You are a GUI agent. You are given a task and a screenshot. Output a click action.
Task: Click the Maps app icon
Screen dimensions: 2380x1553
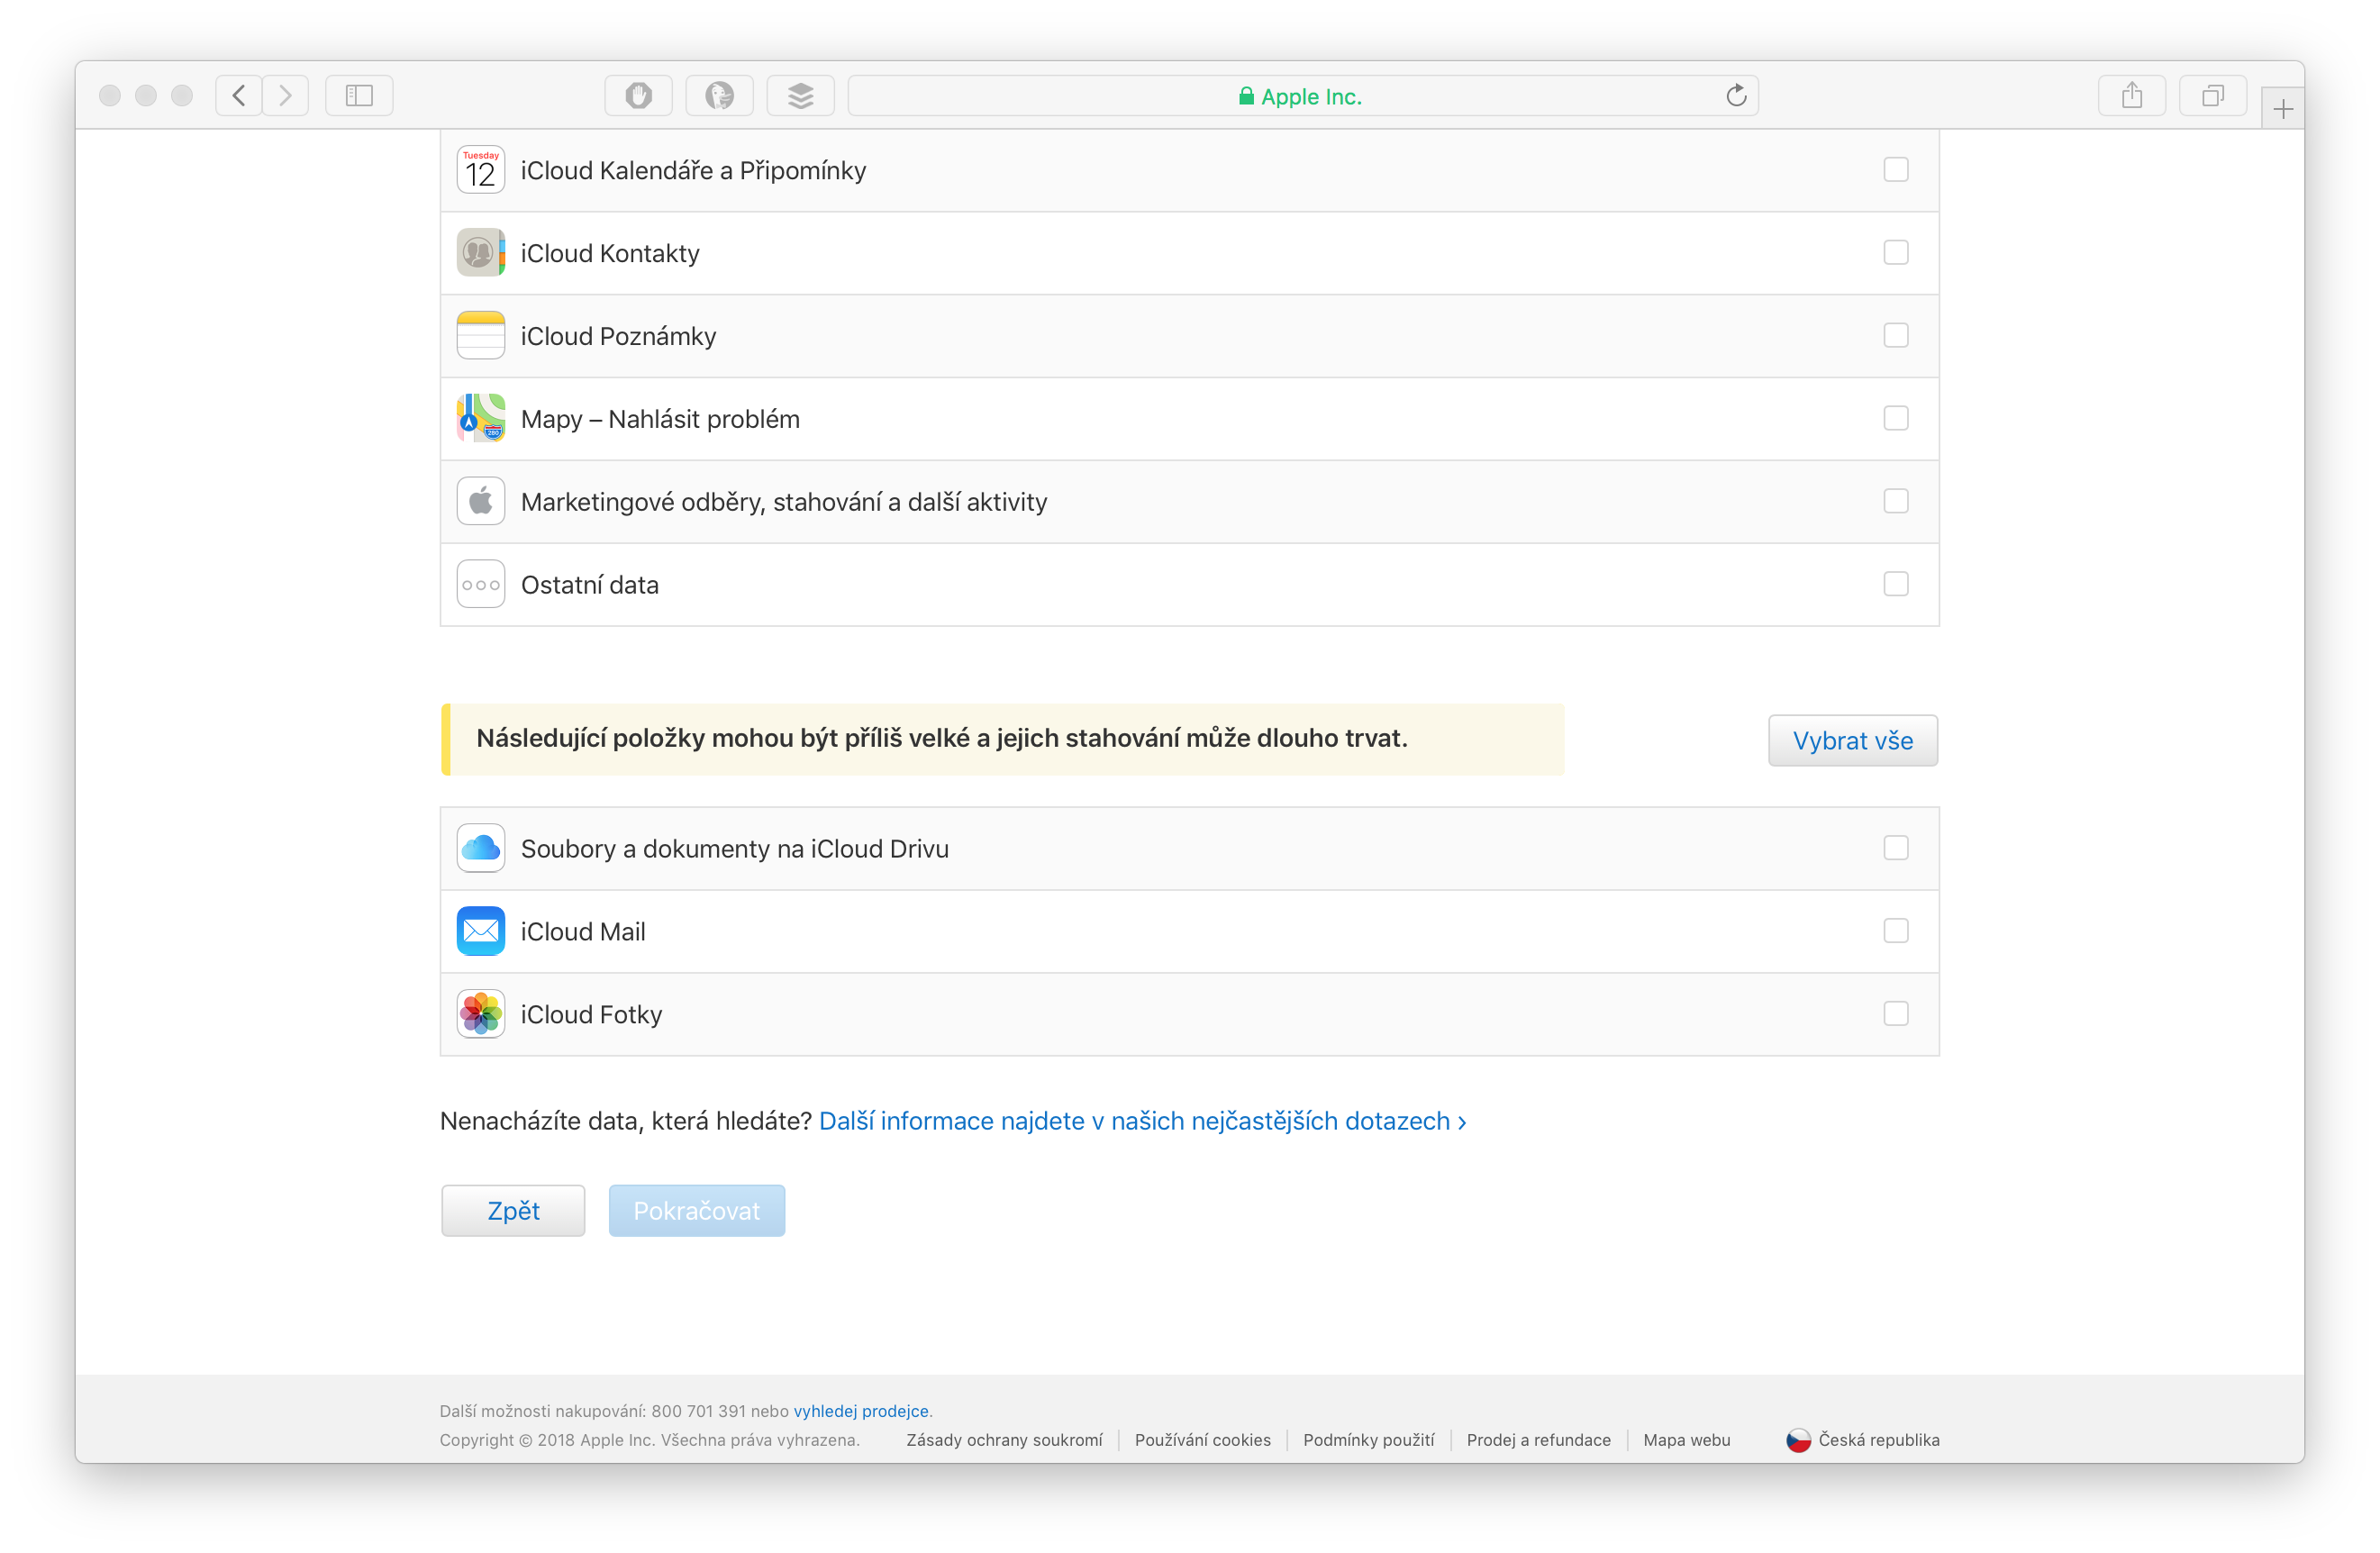481,419
